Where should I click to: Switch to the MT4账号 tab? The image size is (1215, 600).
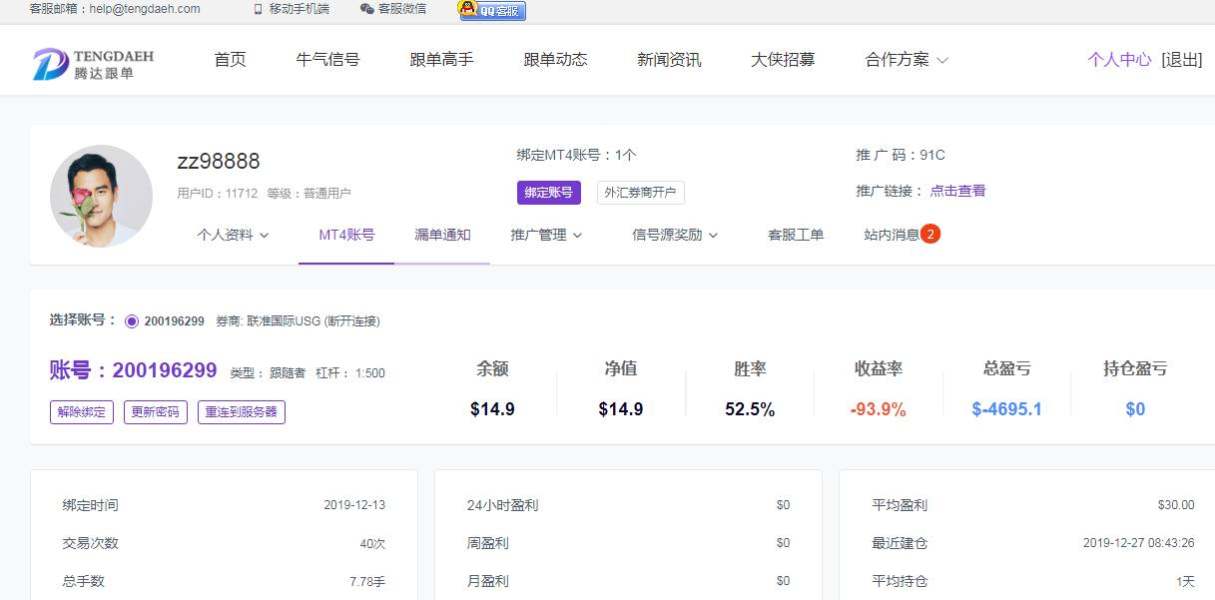coord(346,235)
